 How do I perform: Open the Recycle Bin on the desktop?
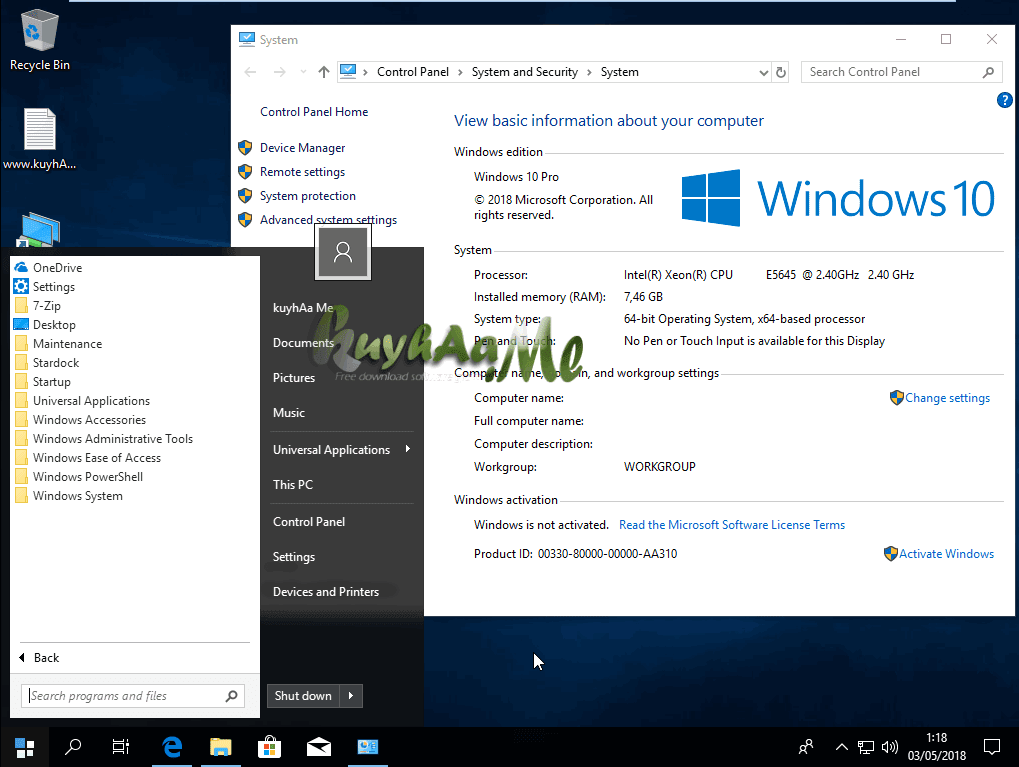(x=39, y=32)
